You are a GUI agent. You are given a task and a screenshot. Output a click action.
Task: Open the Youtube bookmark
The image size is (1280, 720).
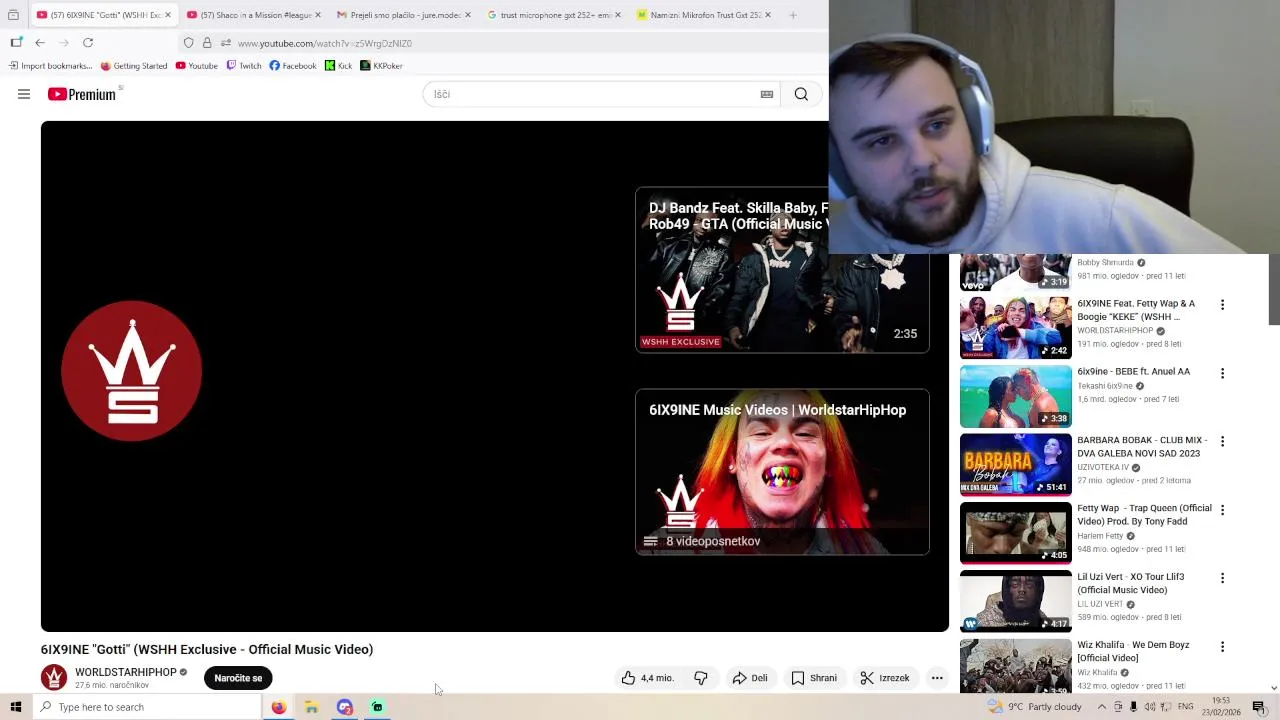pos(196,66)
